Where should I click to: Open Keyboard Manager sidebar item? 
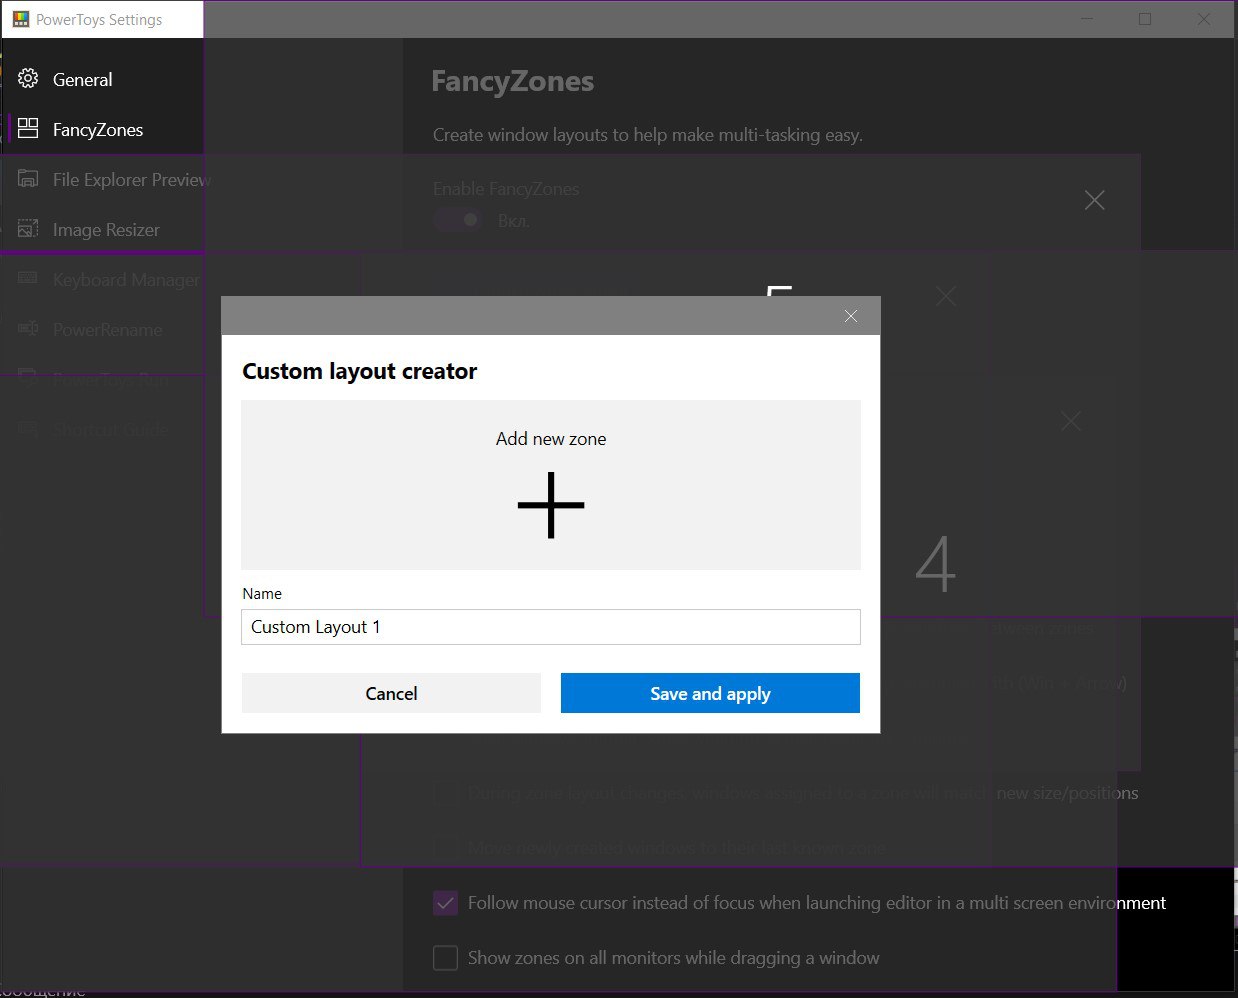(x=126, y=279)
